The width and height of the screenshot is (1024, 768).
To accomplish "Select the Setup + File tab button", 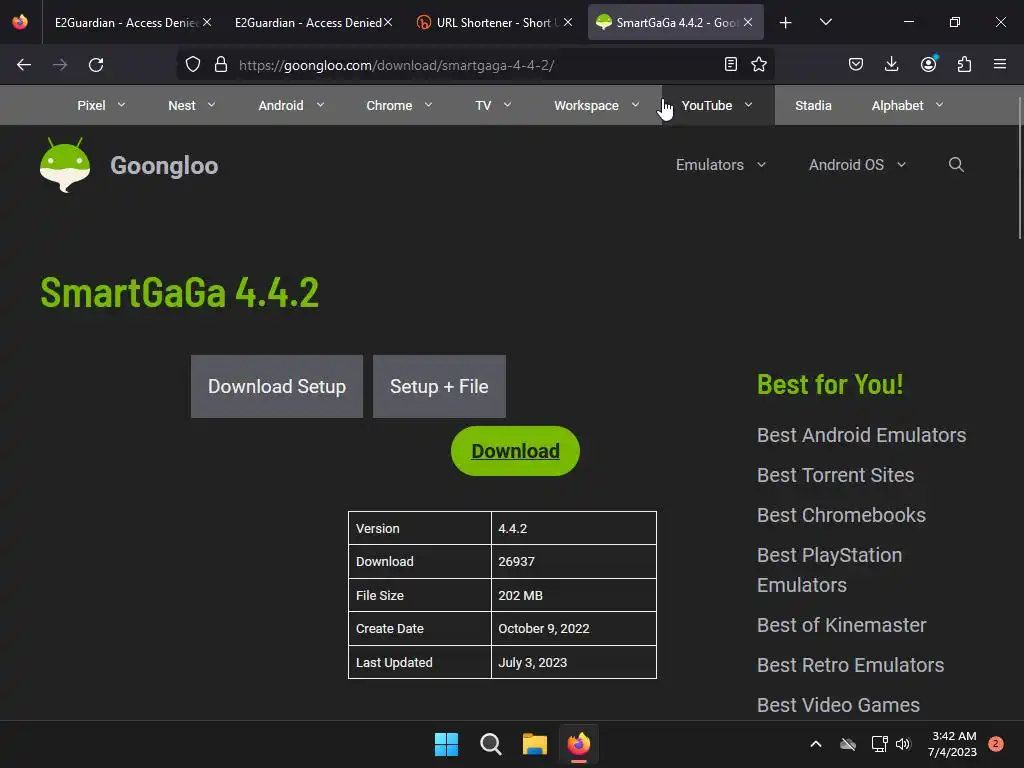I will click(440, 387).
